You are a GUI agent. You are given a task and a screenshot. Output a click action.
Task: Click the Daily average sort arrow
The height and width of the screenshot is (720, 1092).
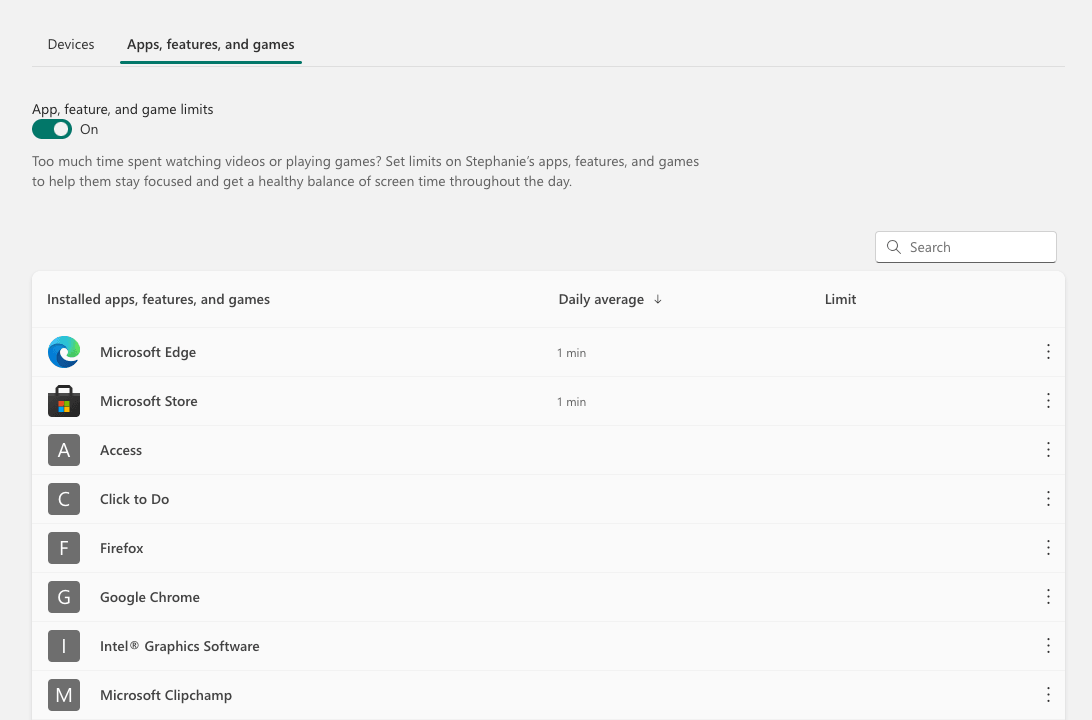657,299
